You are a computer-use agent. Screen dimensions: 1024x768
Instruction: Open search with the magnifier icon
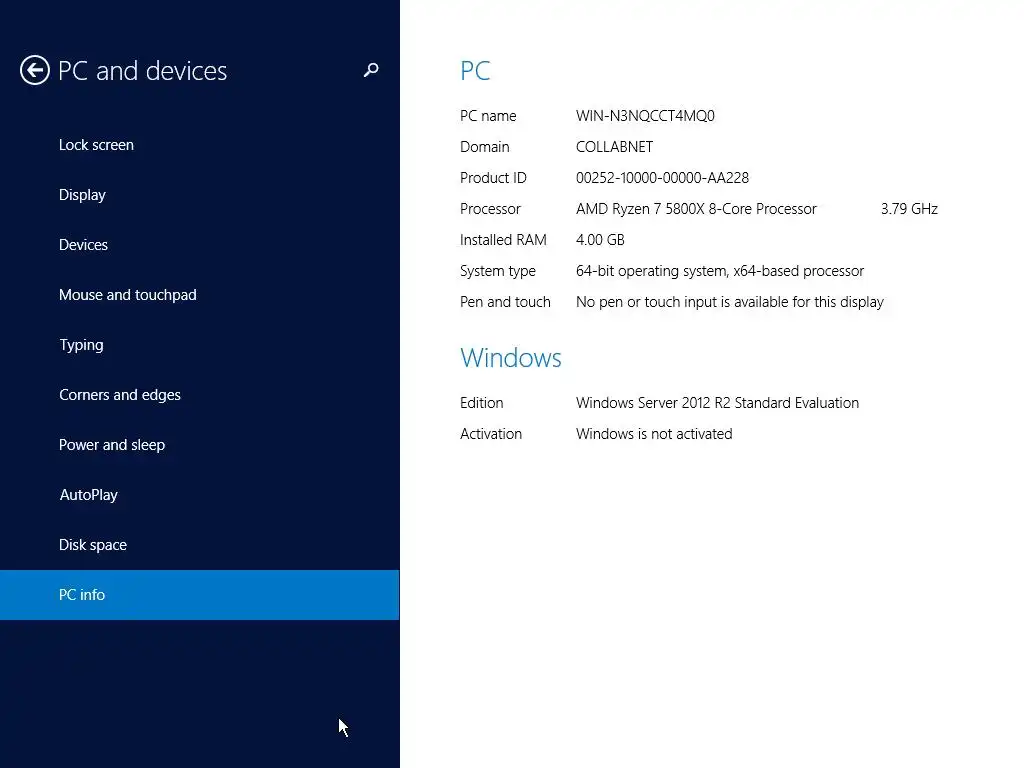tap(371, 70)
